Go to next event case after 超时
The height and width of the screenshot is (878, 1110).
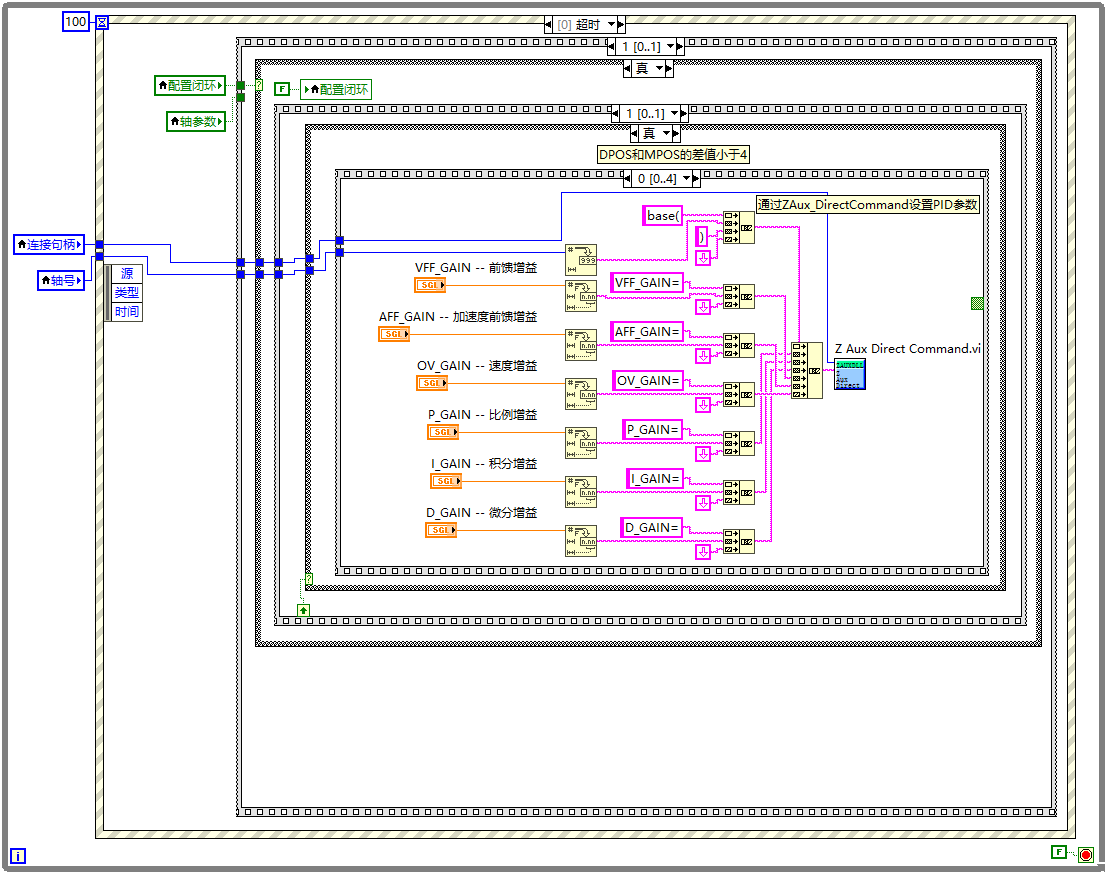621,25
